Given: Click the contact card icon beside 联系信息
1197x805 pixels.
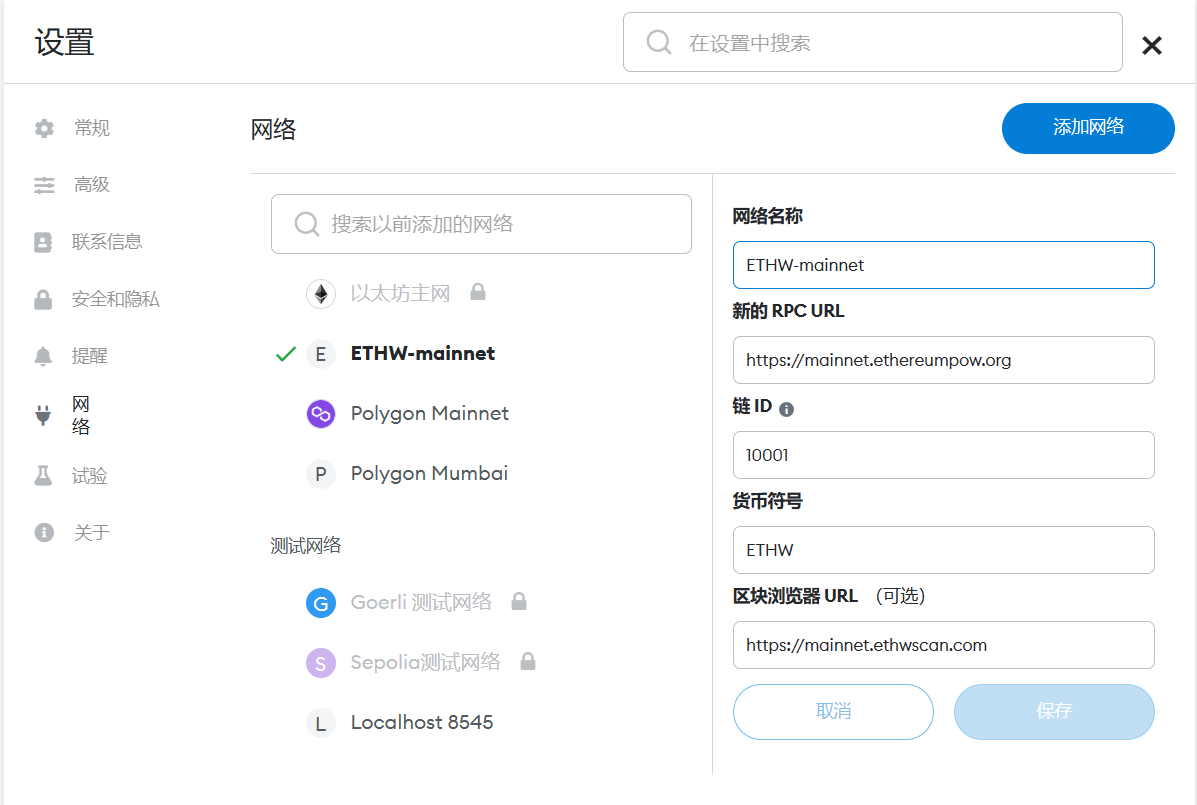Looking at the screenshot, I should point(44,242).
